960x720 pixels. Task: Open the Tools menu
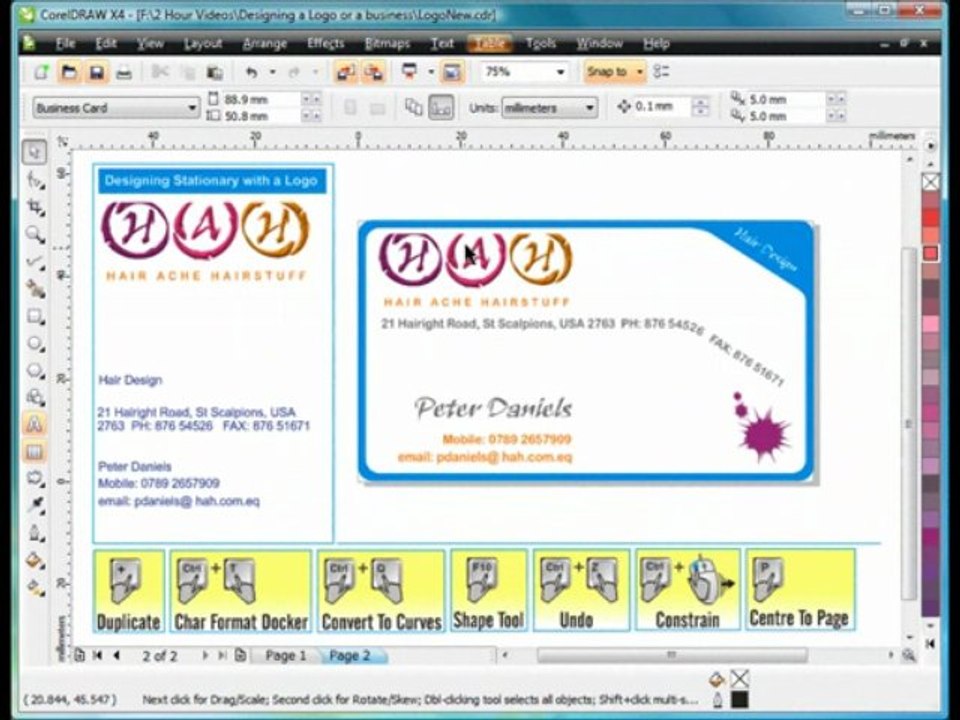point(541,43)
